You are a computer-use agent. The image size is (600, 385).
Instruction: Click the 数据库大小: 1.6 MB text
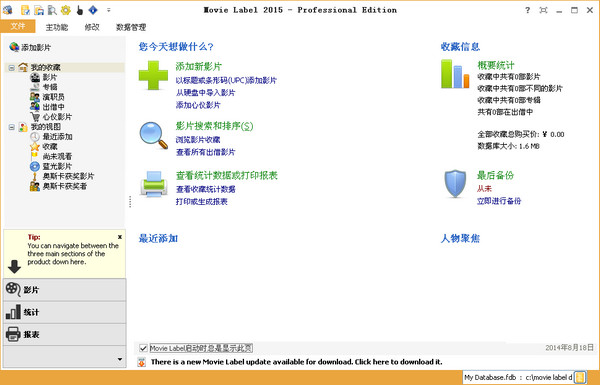(x=508, y=146)
